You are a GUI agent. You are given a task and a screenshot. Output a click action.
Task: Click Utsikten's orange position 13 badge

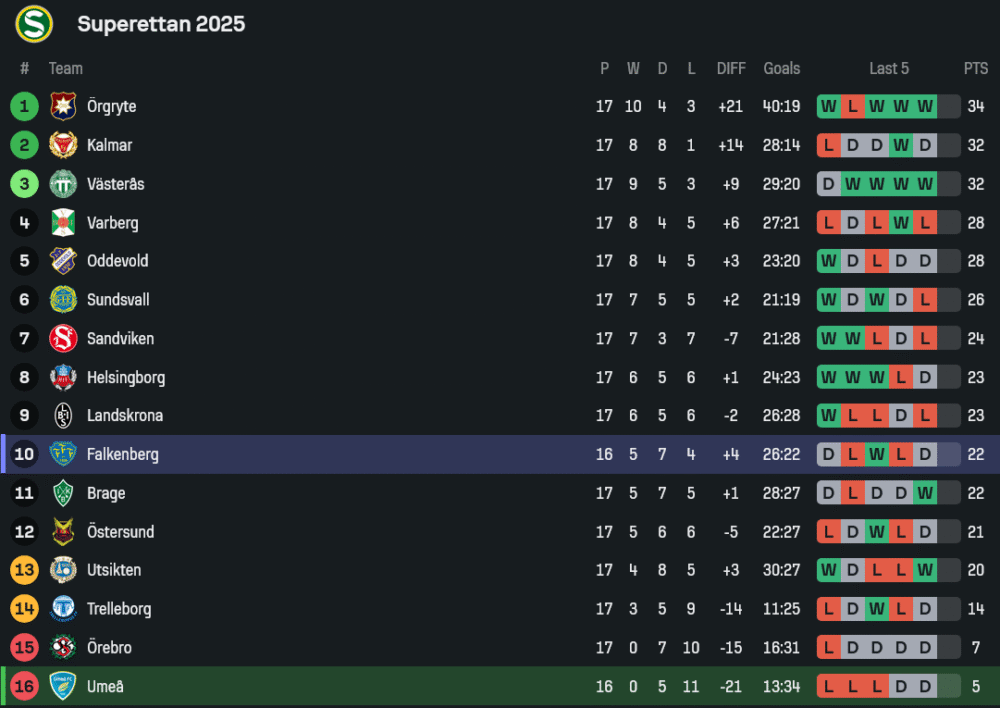(25, 570)
